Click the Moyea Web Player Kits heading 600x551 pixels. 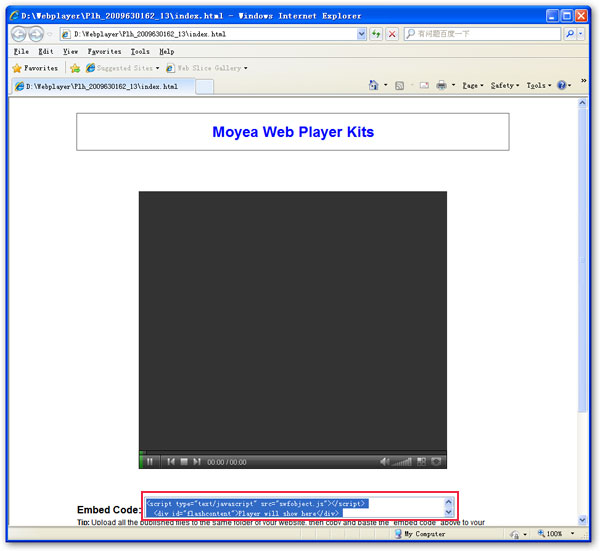point(293,132)
